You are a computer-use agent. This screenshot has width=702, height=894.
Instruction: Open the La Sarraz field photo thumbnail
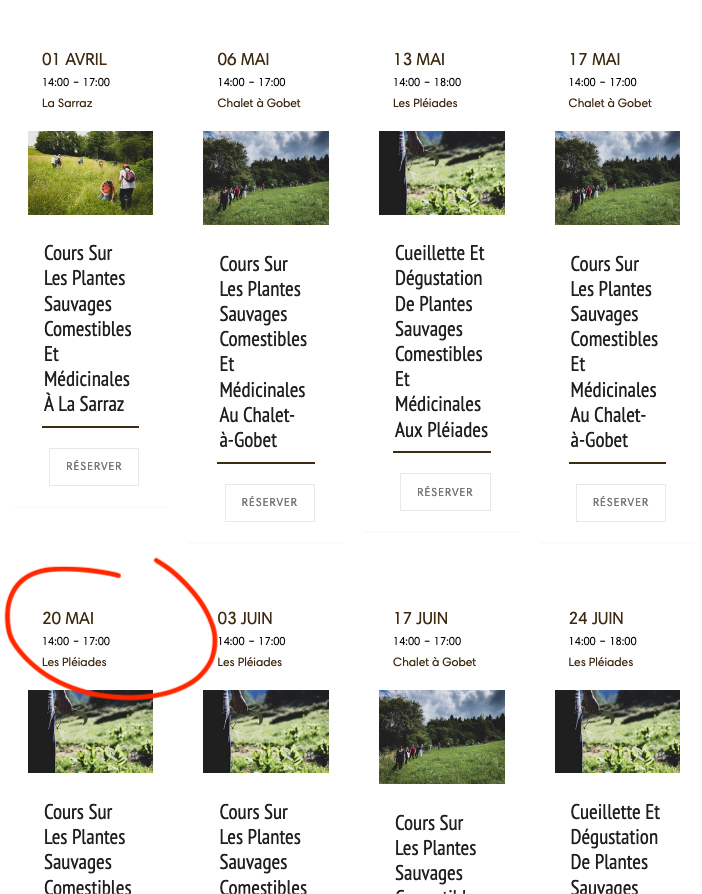(x=91, y=173)
